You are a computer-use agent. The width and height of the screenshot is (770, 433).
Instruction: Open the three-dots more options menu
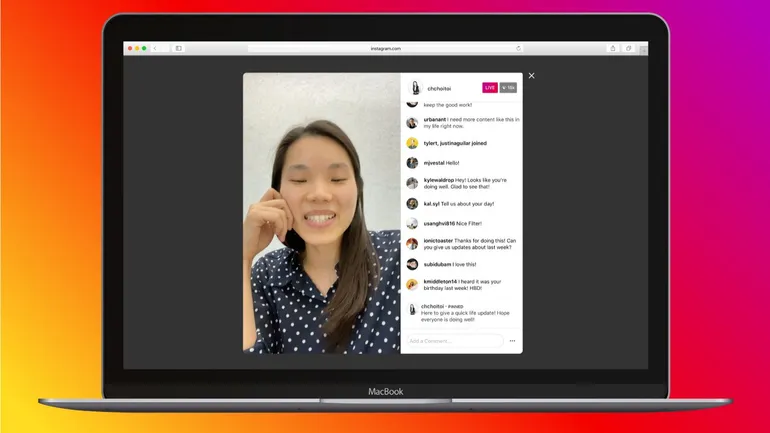512,341
